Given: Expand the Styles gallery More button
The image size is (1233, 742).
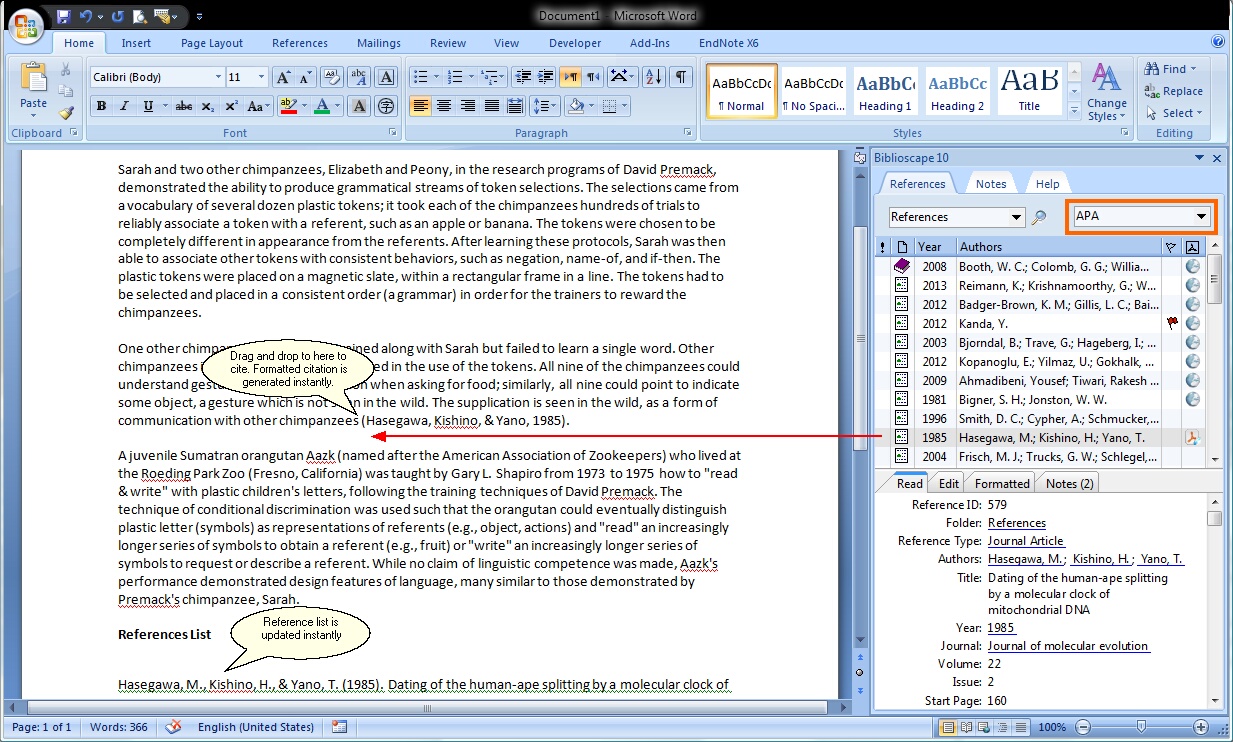Looking at the screenshot, I should pos(1074,112).
